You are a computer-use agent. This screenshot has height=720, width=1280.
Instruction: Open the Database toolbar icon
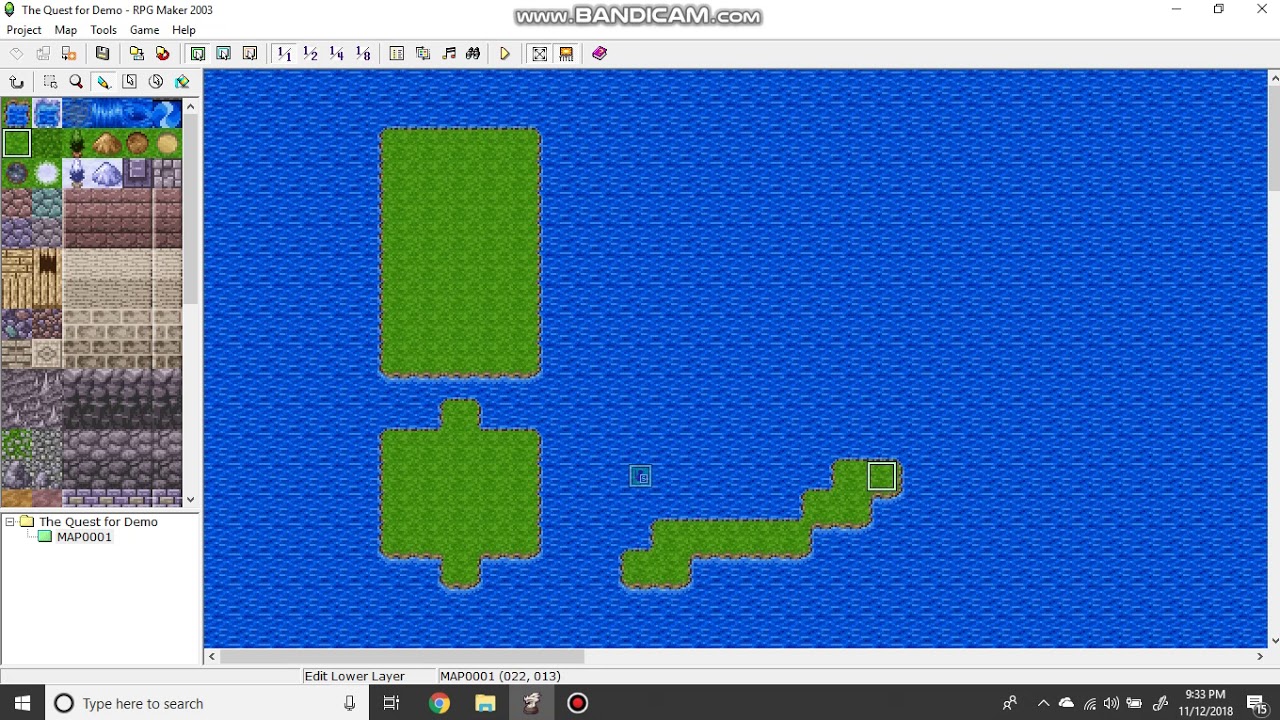tap(397, 54)
